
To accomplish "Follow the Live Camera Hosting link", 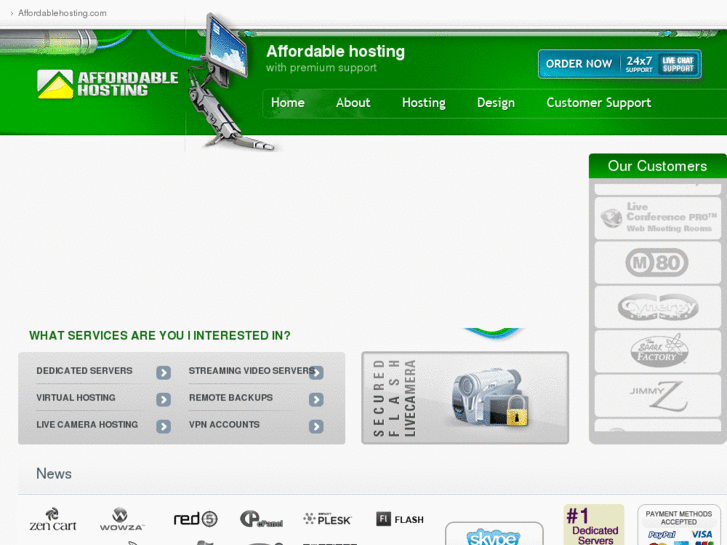I will 87,425.
